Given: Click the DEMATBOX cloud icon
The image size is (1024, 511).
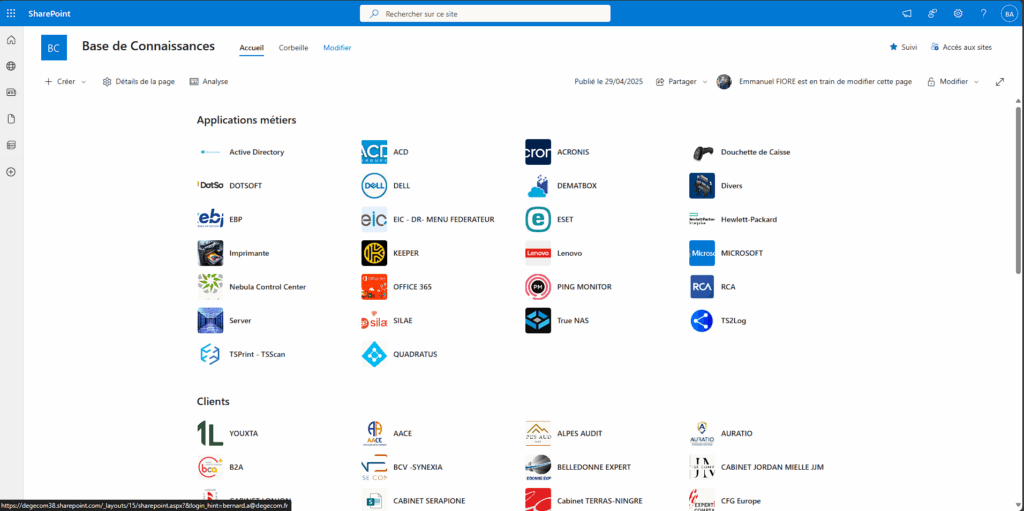Looking at the screenshot, I should coord(538,186).
